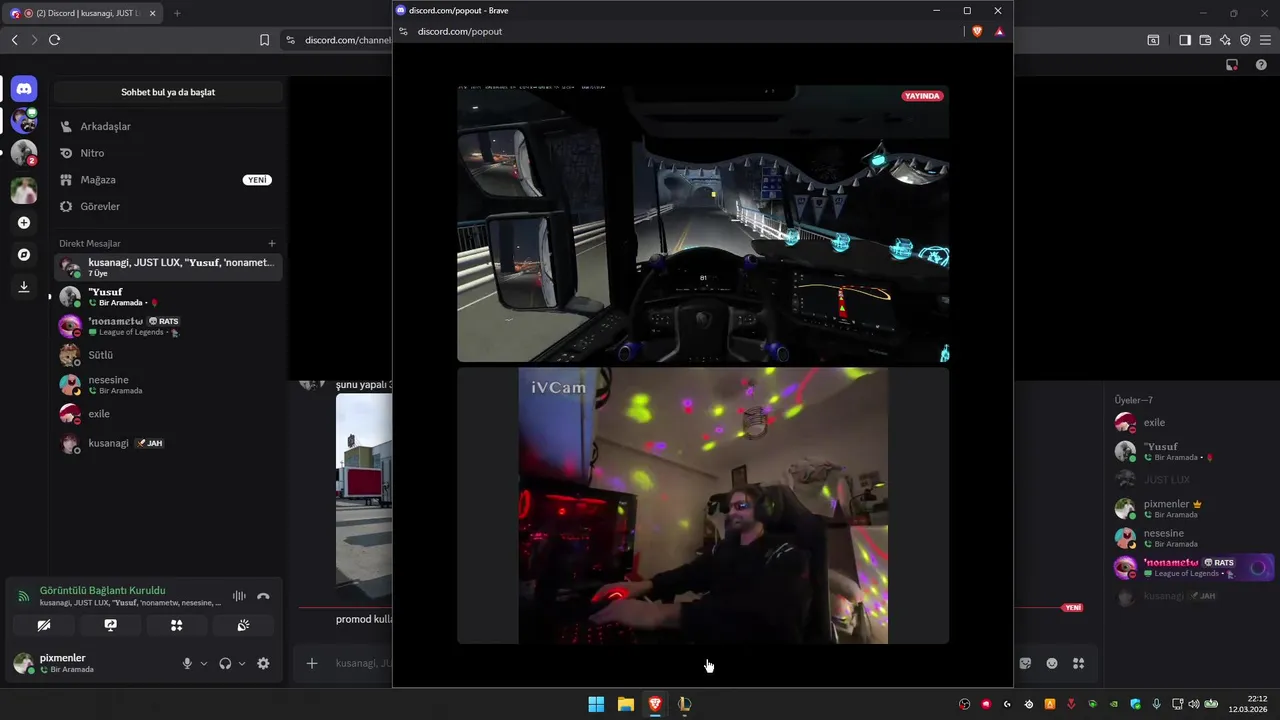Open Discover servers compass icon

pos(24,254)
